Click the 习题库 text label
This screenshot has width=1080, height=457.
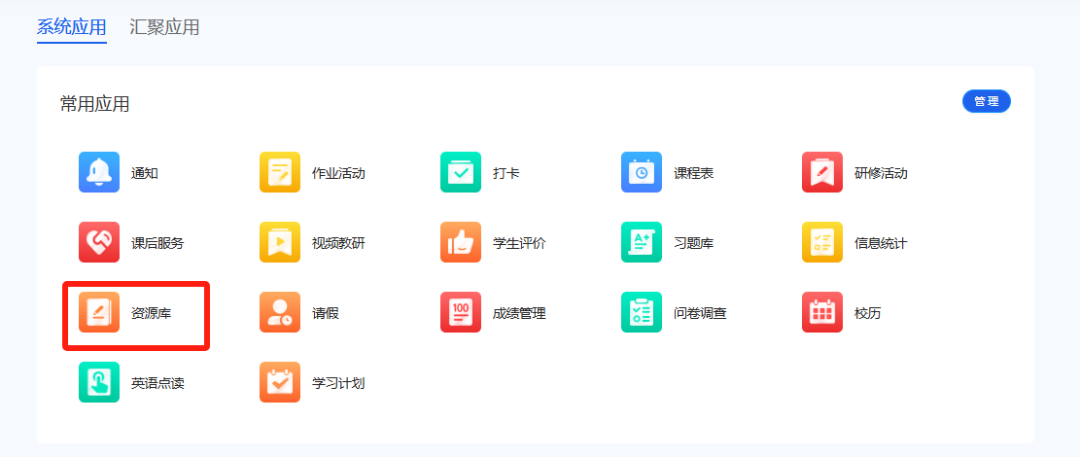tap(694, 243)
